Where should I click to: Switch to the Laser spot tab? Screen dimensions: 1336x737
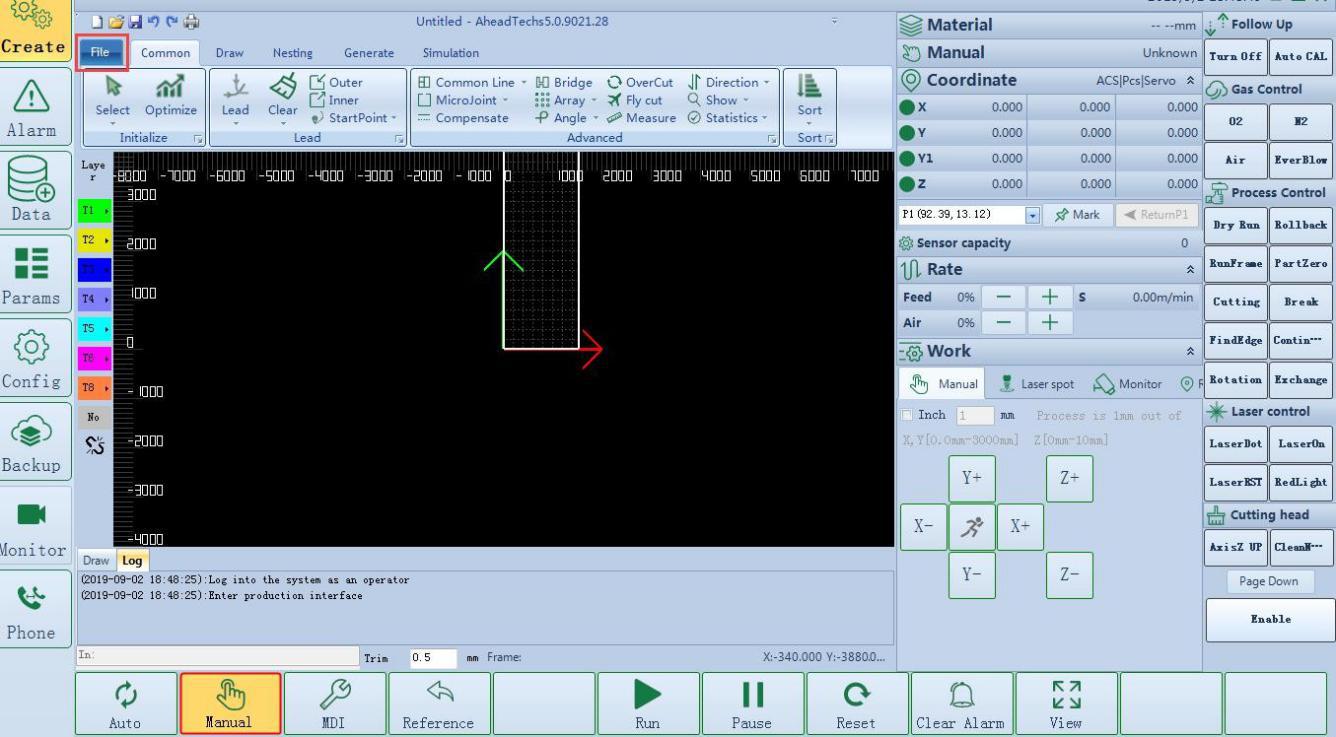tap(1036, 384)
